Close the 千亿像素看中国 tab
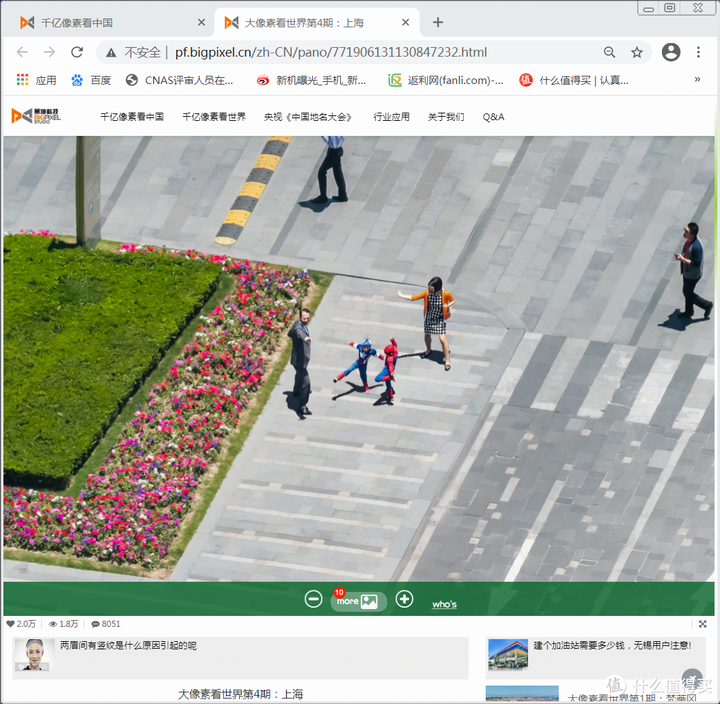Image resolution: width=720 pixels, height=704 pixels. [201, 22]
